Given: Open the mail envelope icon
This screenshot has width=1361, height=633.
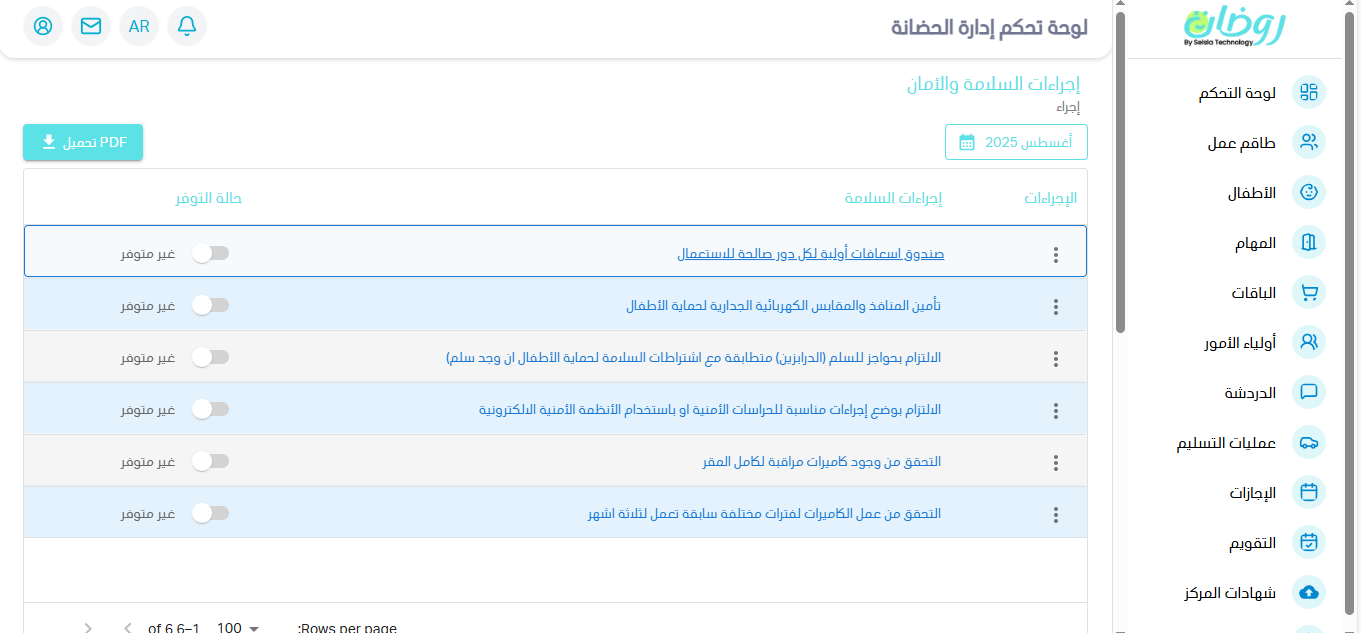Looking at the screenshot, I should point(90,26).
